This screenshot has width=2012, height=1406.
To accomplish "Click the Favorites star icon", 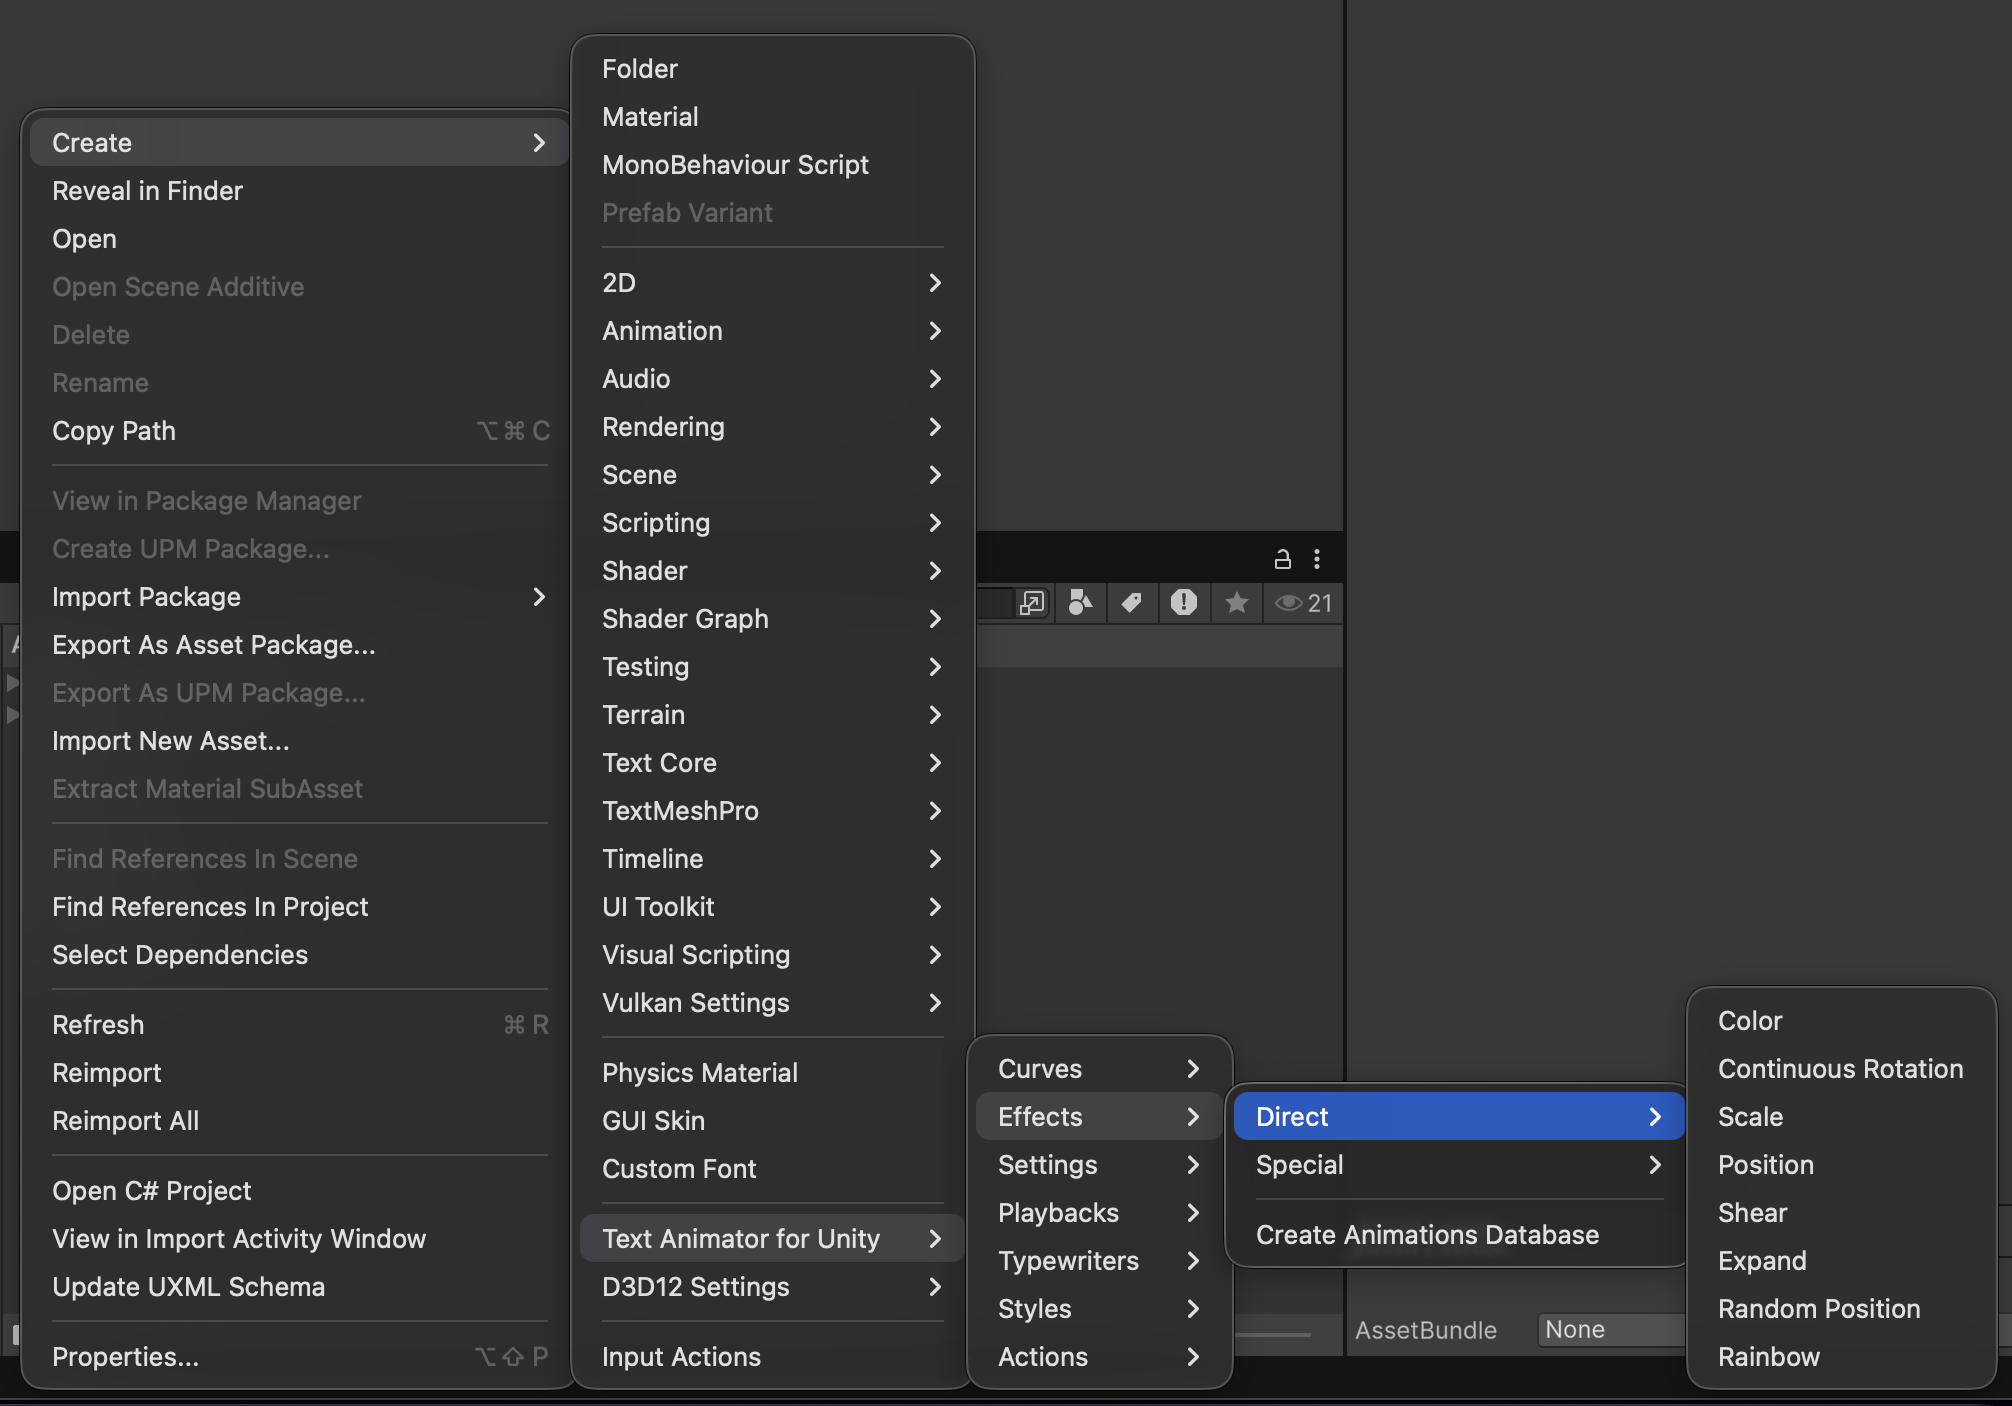I will [1237, 602].
